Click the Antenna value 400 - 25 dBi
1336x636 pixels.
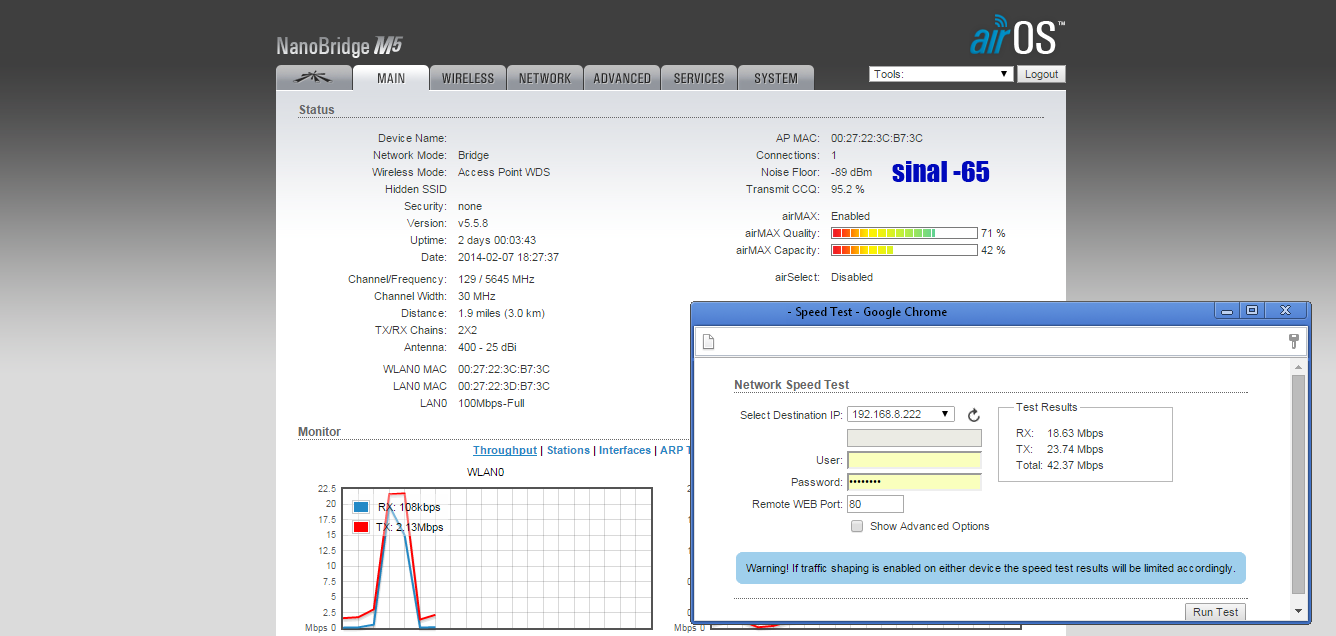tap(487, 347)
